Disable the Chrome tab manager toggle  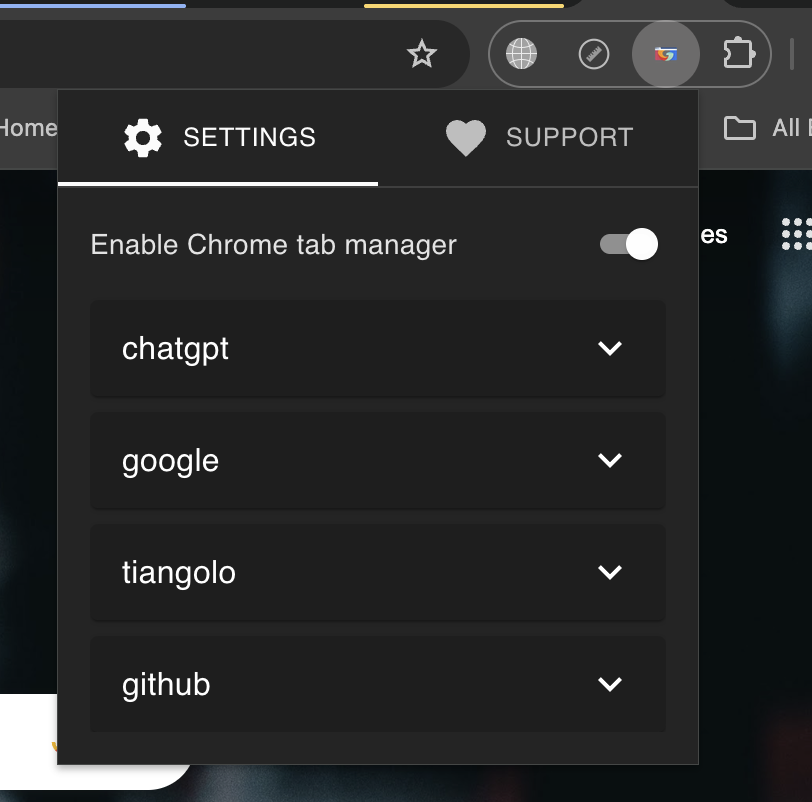(x=629, y=244)
